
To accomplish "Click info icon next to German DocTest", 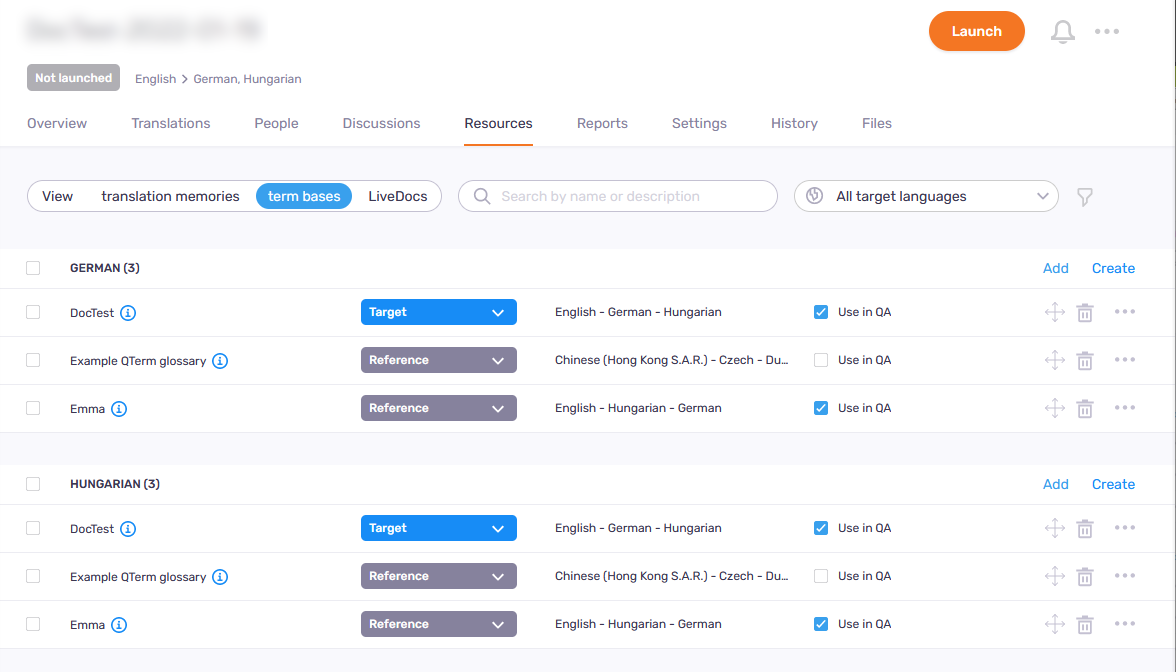I will coord(128,313).
